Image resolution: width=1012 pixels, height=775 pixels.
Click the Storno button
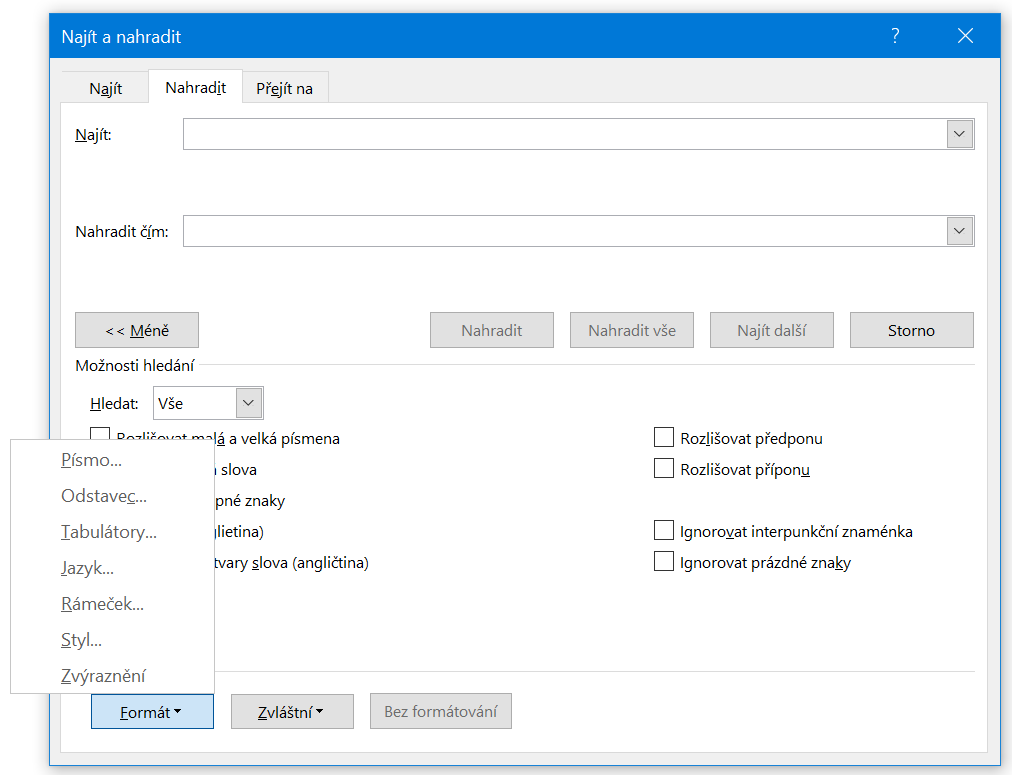tap(911, 330)
